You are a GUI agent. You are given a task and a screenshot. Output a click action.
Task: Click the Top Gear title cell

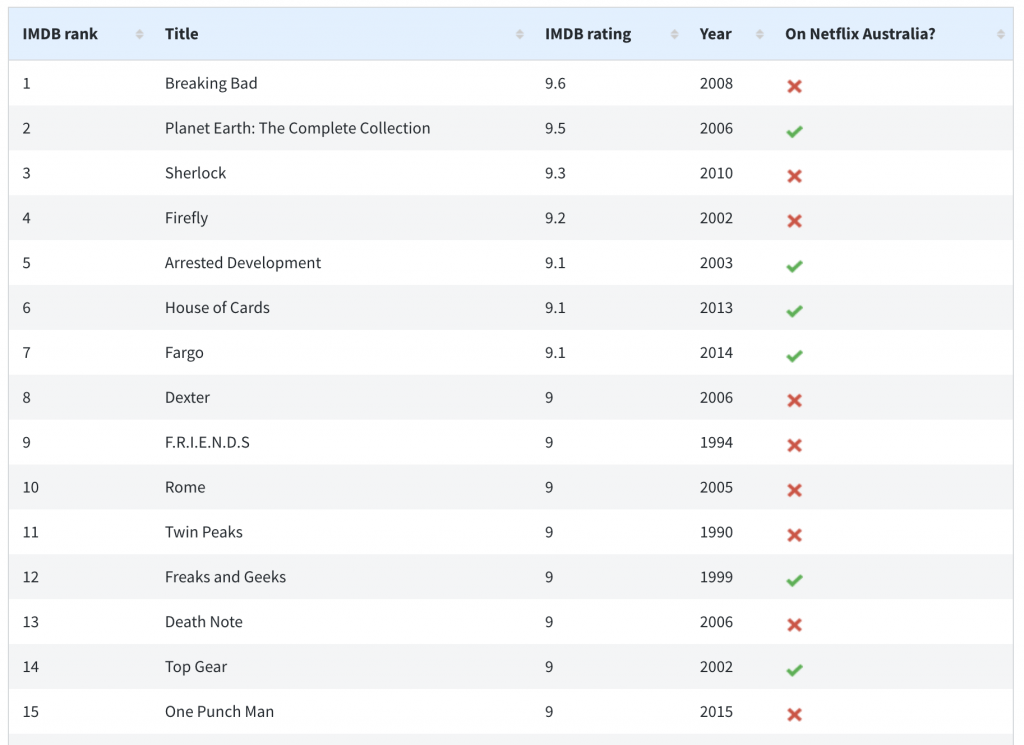point(196,667)
